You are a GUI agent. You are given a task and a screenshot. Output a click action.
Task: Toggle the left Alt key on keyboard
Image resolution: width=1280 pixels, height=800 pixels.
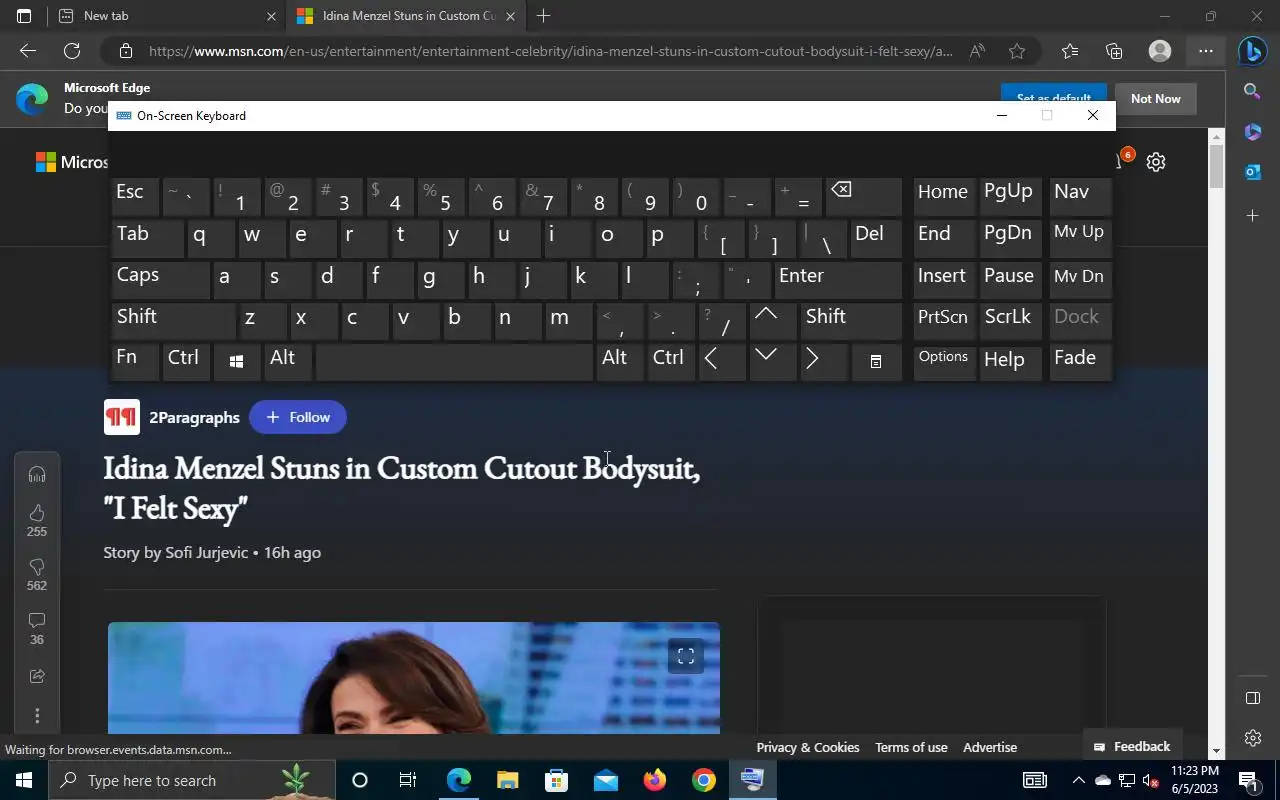pyautogui.click(x=287, y=361)
